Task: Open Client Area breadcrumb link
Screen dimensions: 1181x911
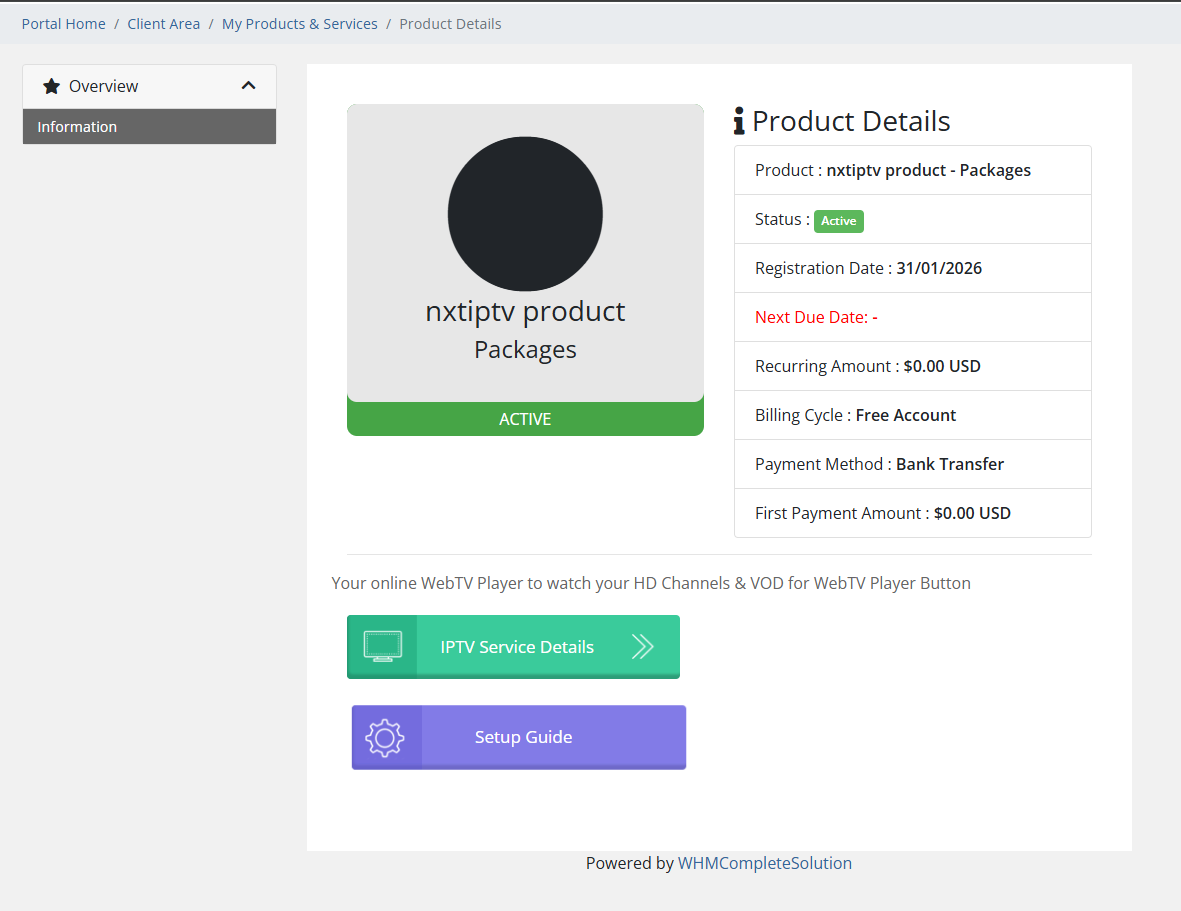Action: coord(163,24)
